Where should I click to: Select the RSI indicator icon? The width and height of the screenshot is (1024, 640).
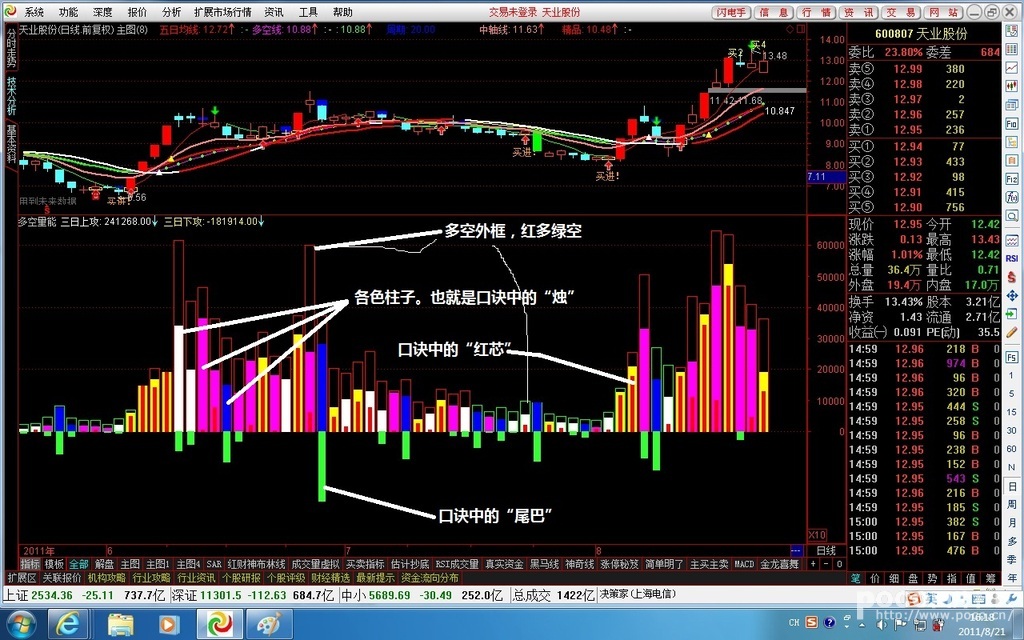(1012, 257)
